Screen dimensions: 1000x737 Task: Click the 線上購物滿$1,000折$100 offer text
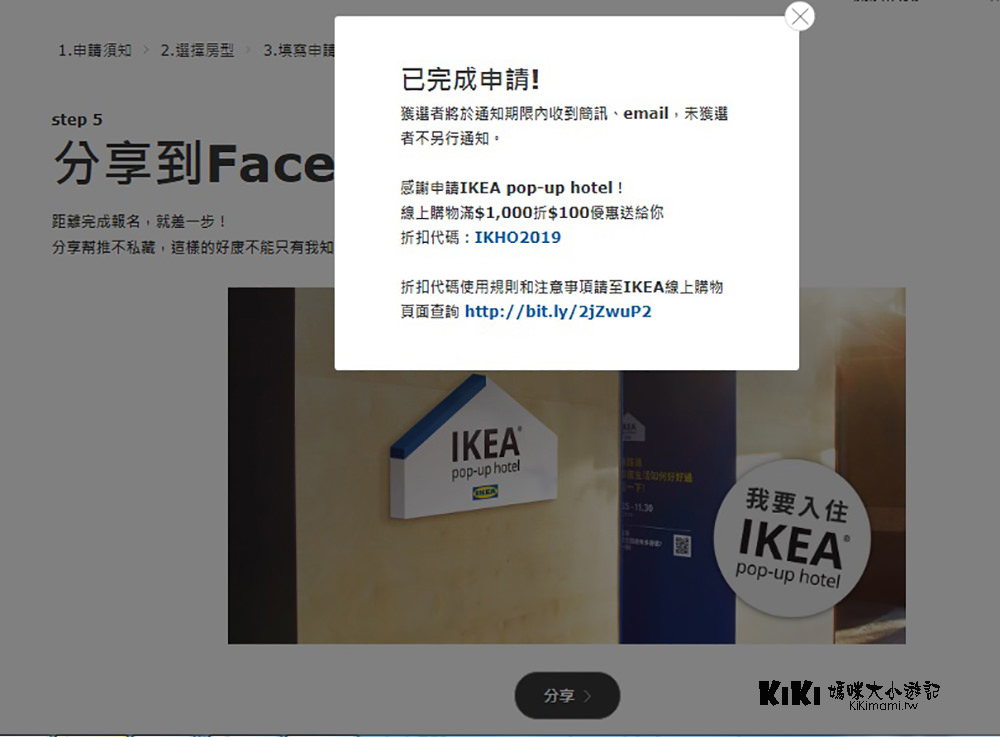[532, 212]
